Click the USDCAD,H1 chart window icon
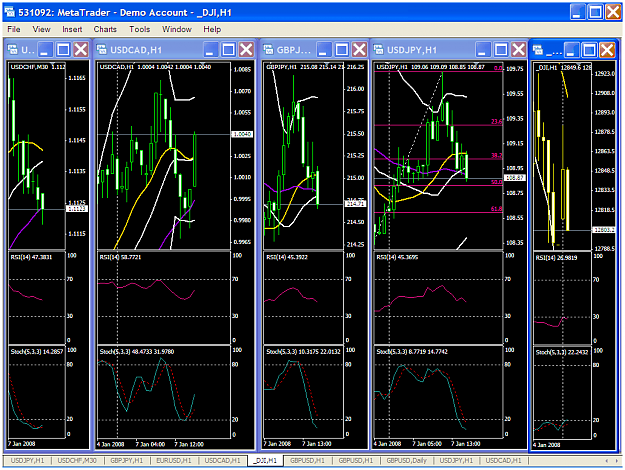625x470 pixels. click(102, 49)
